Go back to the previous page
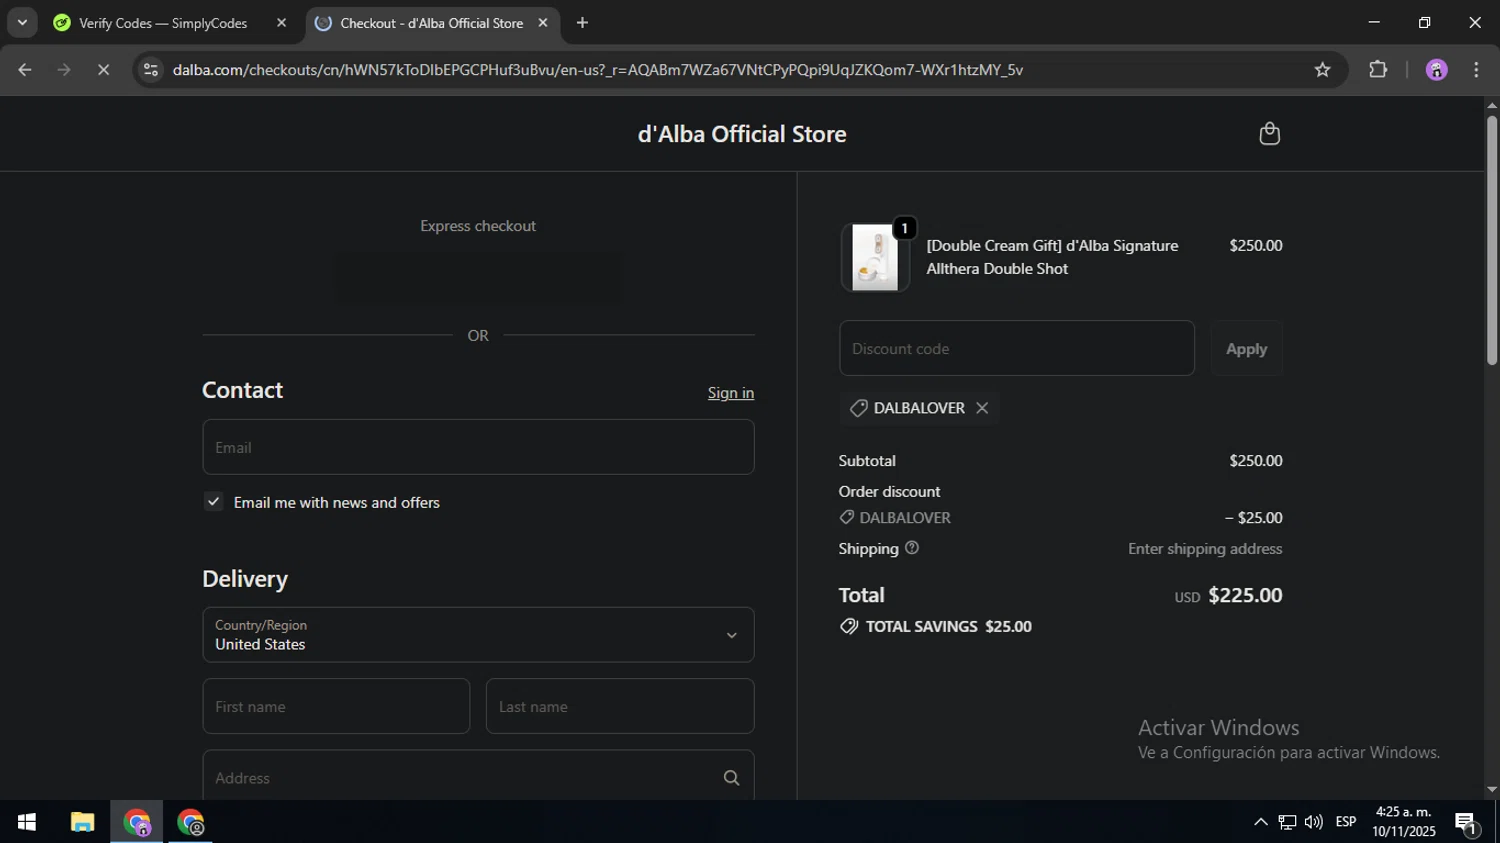Image resolution: width=1500 pixels, height=843 pixels. pos(25,70)
